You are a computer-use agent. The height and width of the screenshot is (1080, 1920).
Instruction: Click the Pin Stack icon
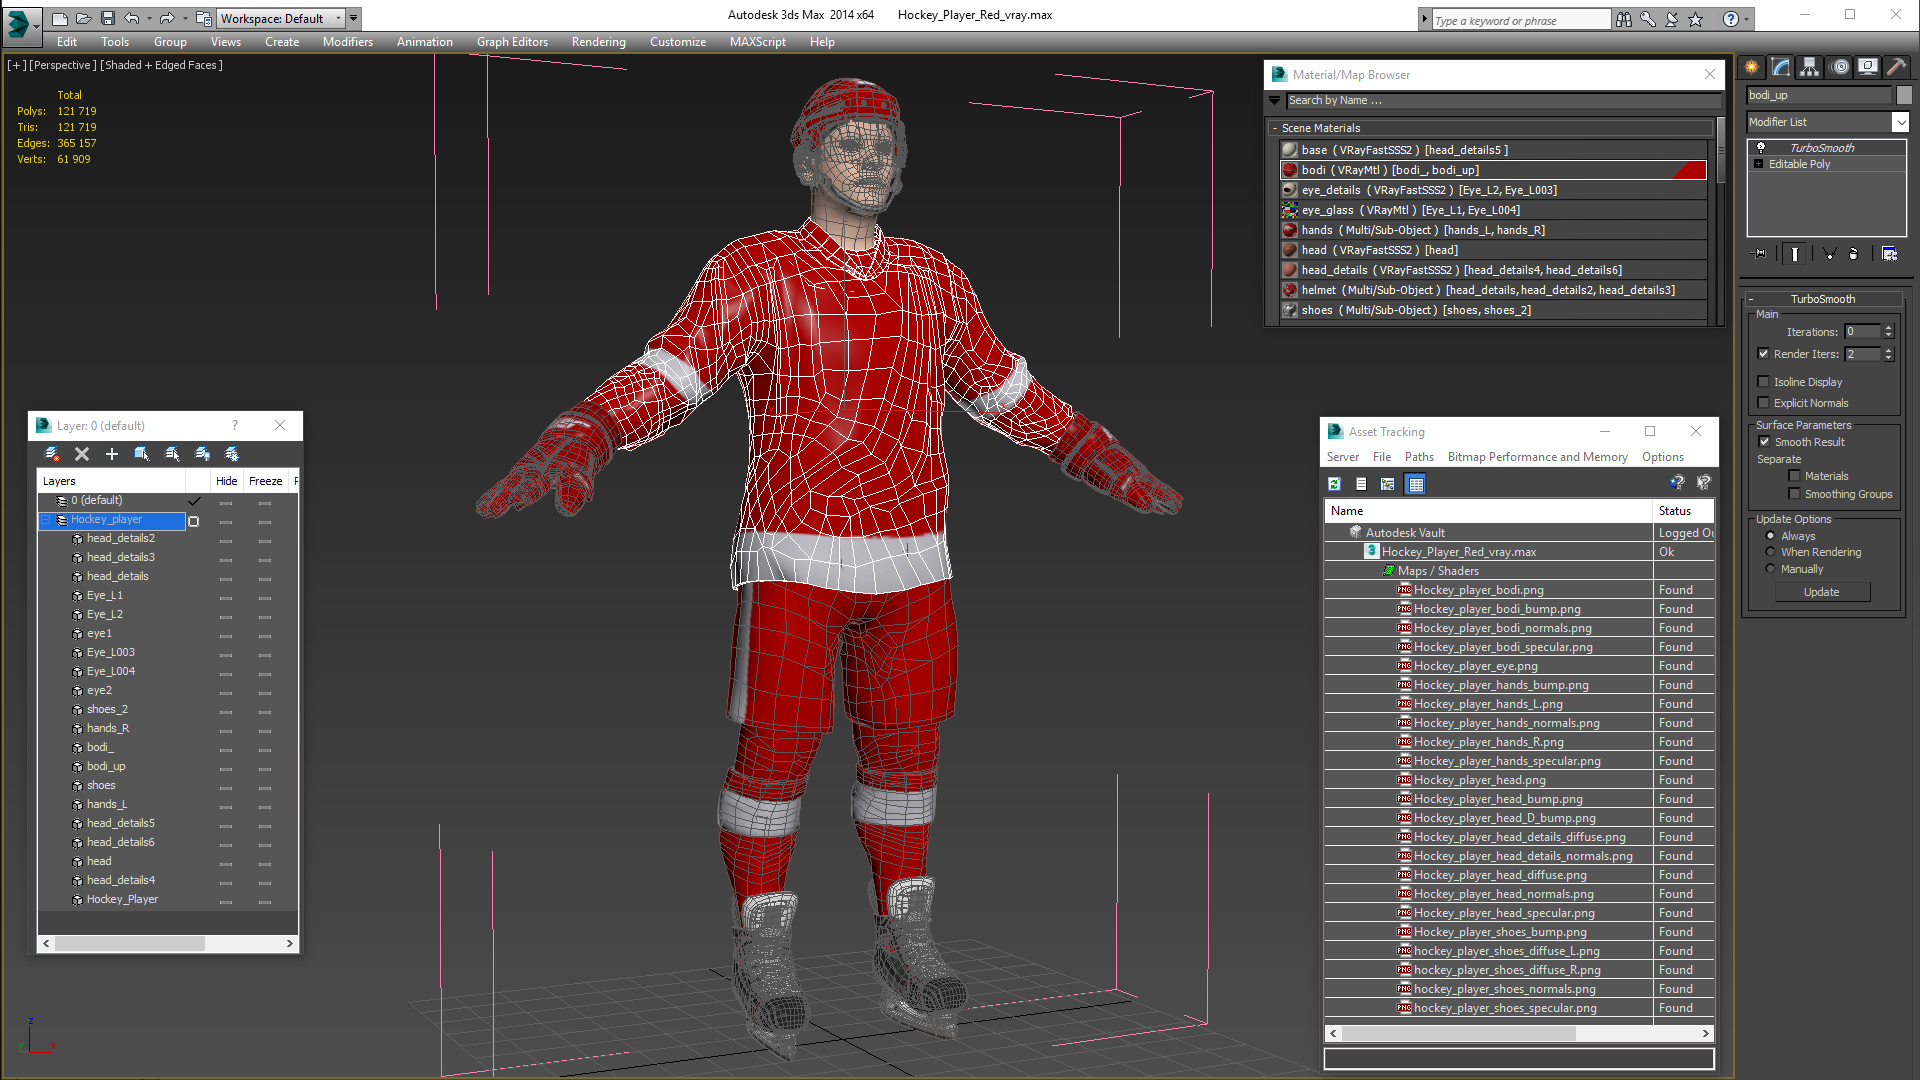1760,254
